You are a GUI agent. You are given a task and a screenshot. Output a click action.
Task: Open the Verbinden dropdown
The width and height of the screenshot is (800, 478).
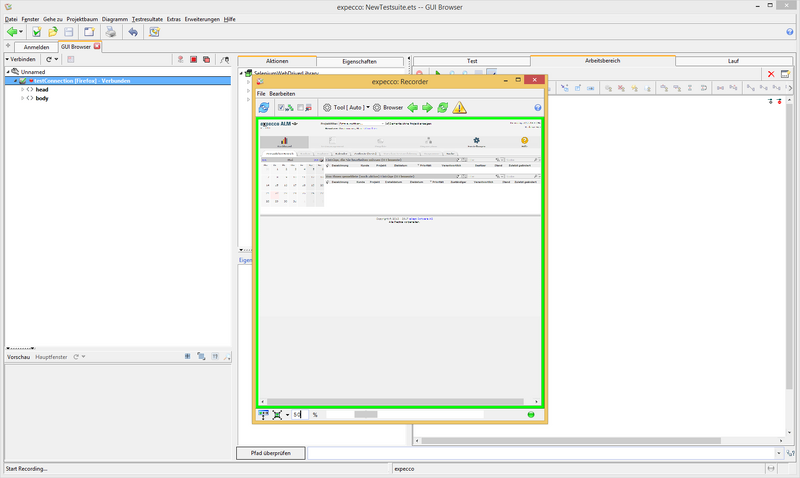pyautogui.click(x=20, y=60)
